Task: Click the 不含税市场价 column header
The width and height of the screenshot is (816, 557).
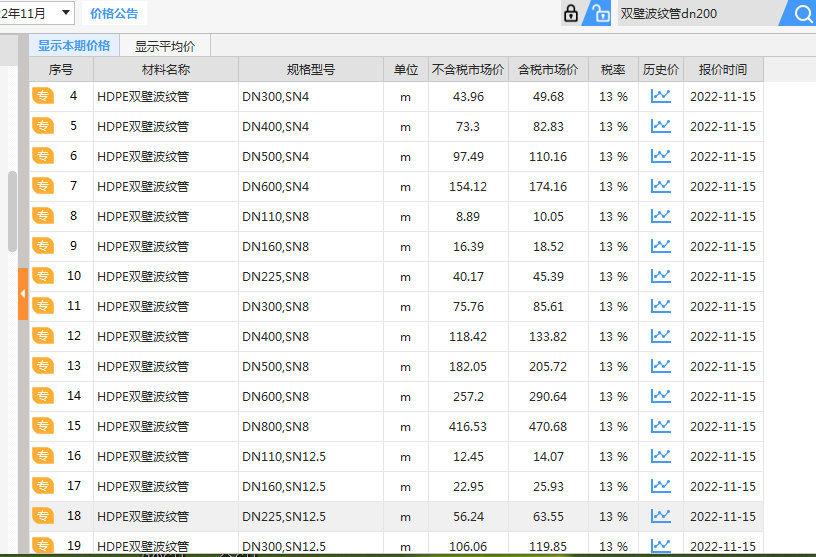Action: (x=468, y=70)
